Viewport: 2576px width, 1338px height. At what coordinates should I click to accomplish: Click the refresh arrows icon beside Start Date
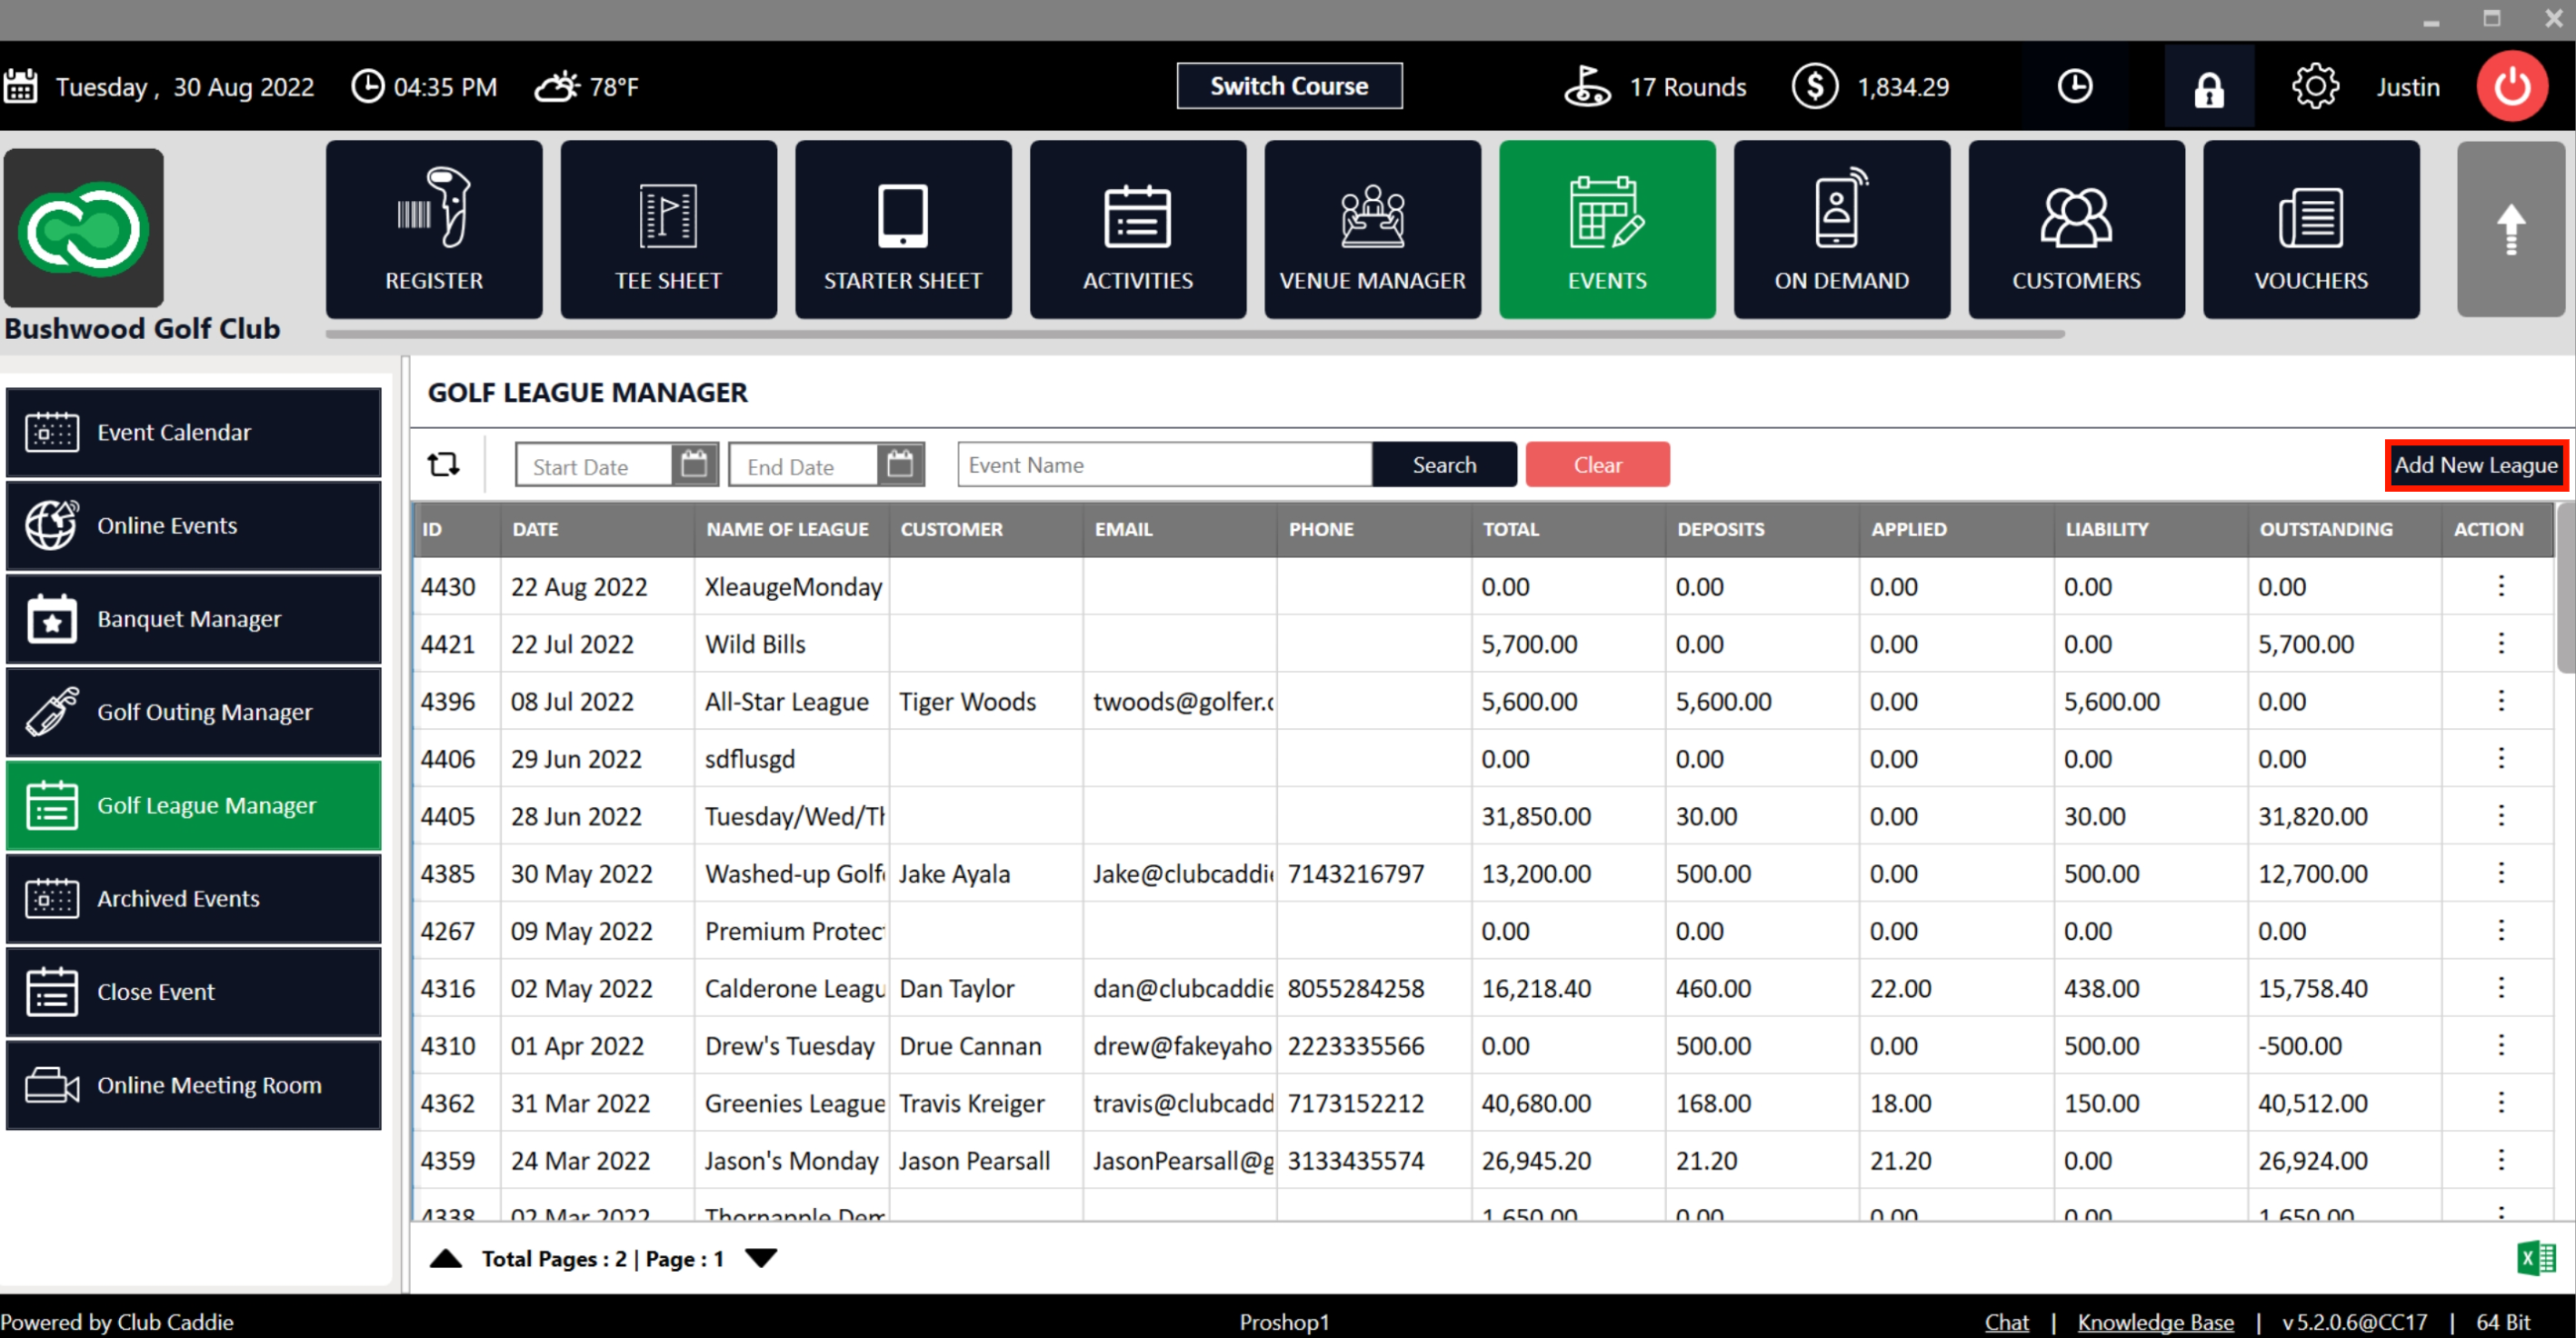[x=443, y=465]
